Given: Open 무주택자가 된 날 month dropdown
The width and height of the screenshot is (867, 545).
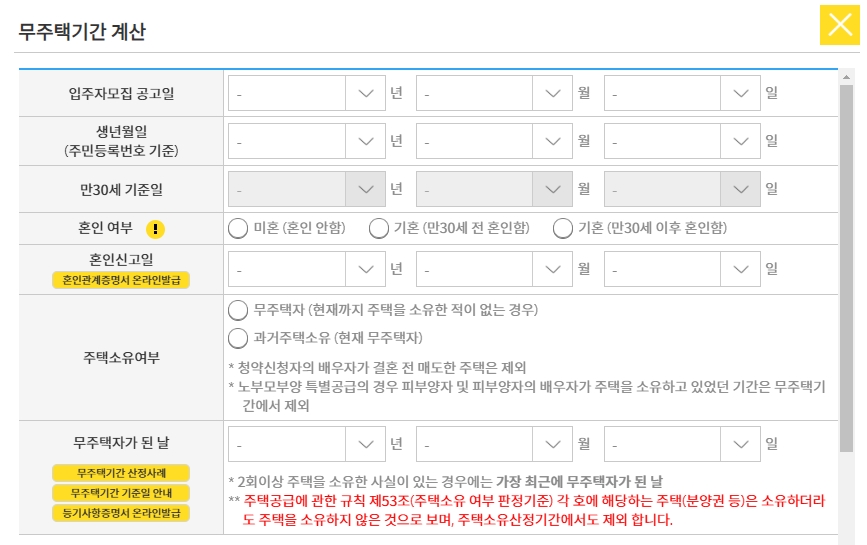Looking at the screenshot, I should [x=494, y=444].
